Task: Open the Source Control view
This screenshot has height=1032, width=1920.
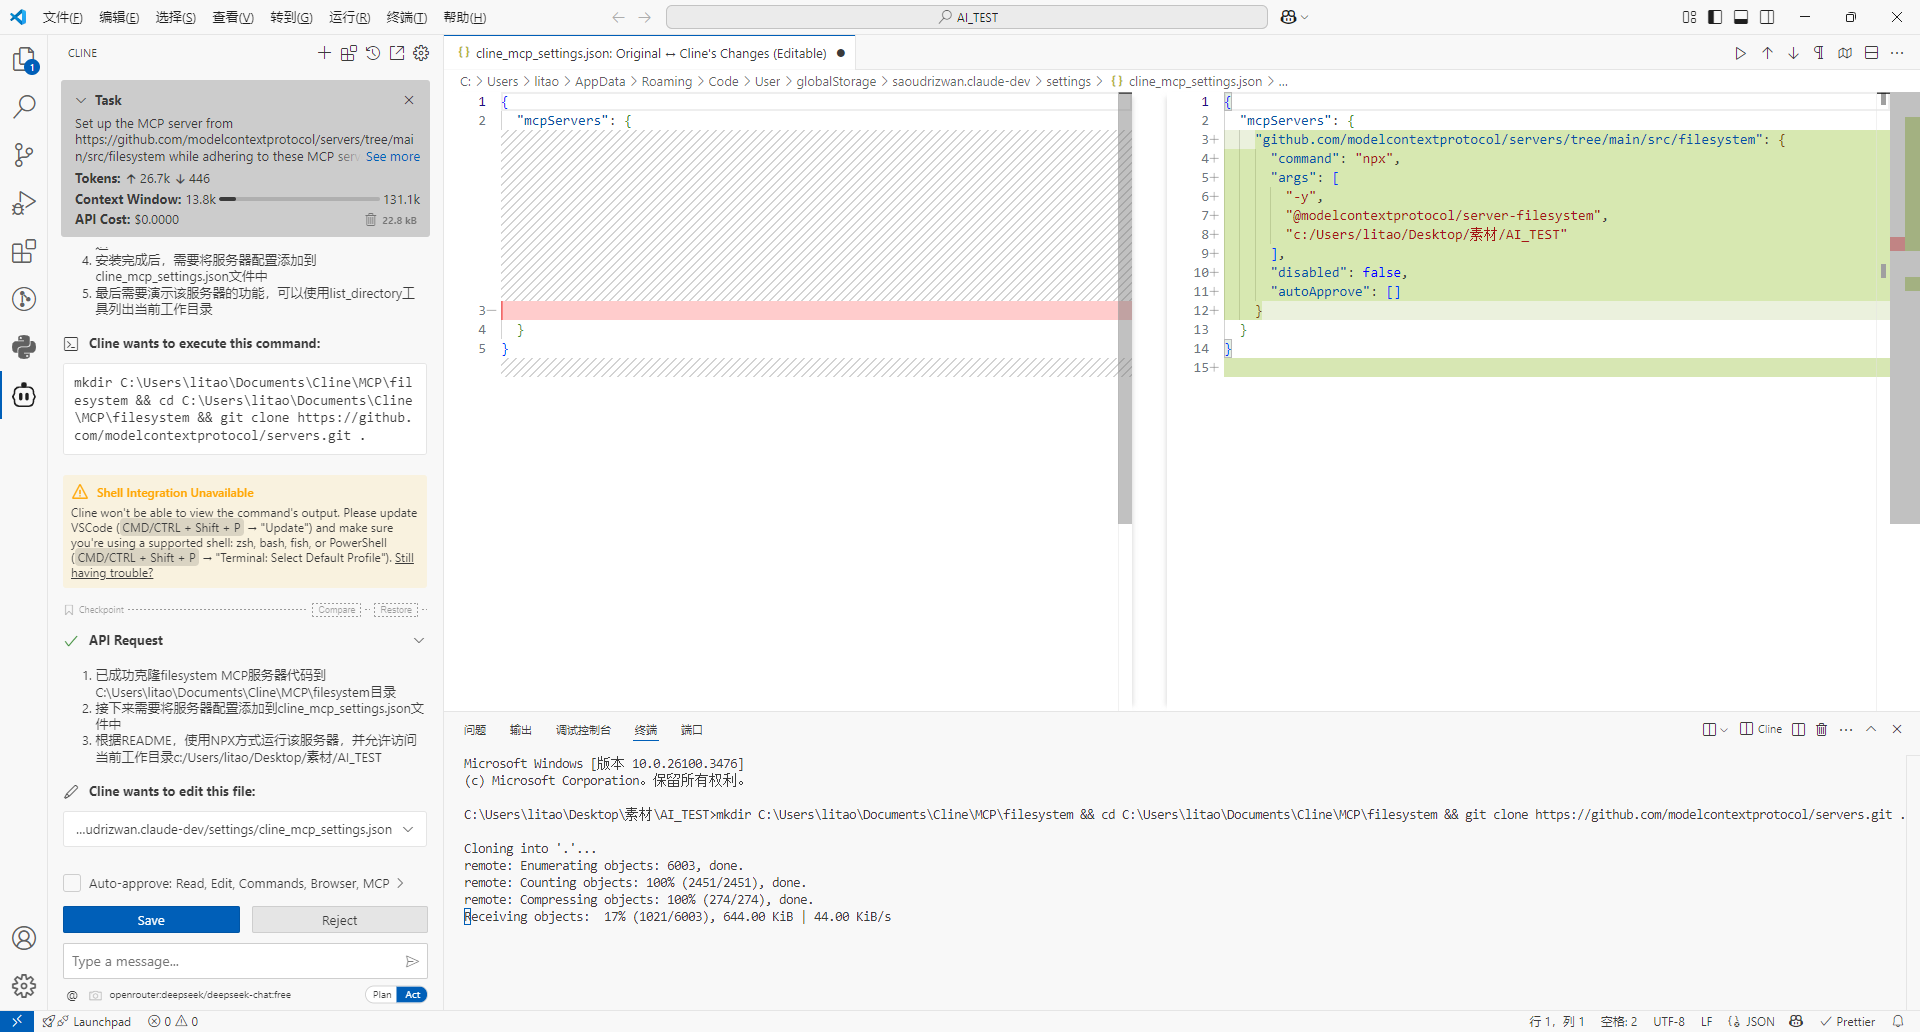Action: (24, 154)
